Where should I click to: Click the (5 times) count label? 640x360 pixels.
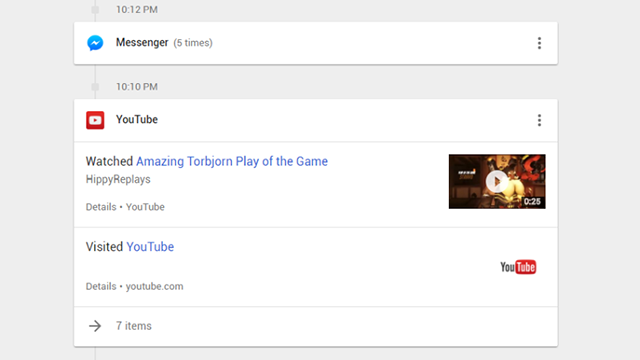click(x=193, y=43)
